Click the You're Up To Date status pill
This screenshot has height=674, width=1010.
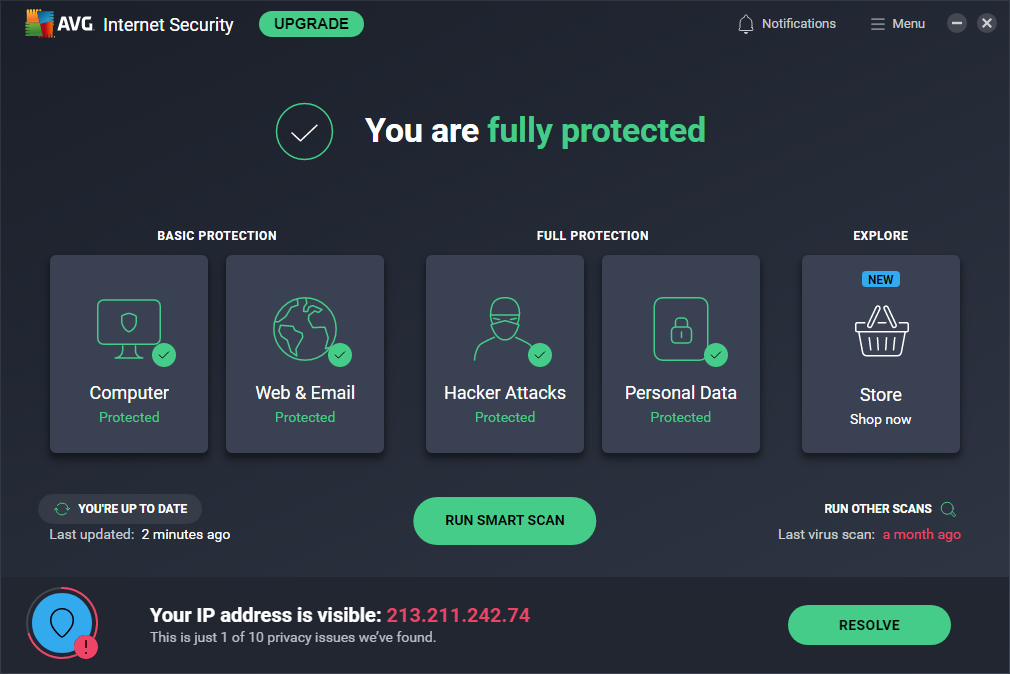click(120, 509)
